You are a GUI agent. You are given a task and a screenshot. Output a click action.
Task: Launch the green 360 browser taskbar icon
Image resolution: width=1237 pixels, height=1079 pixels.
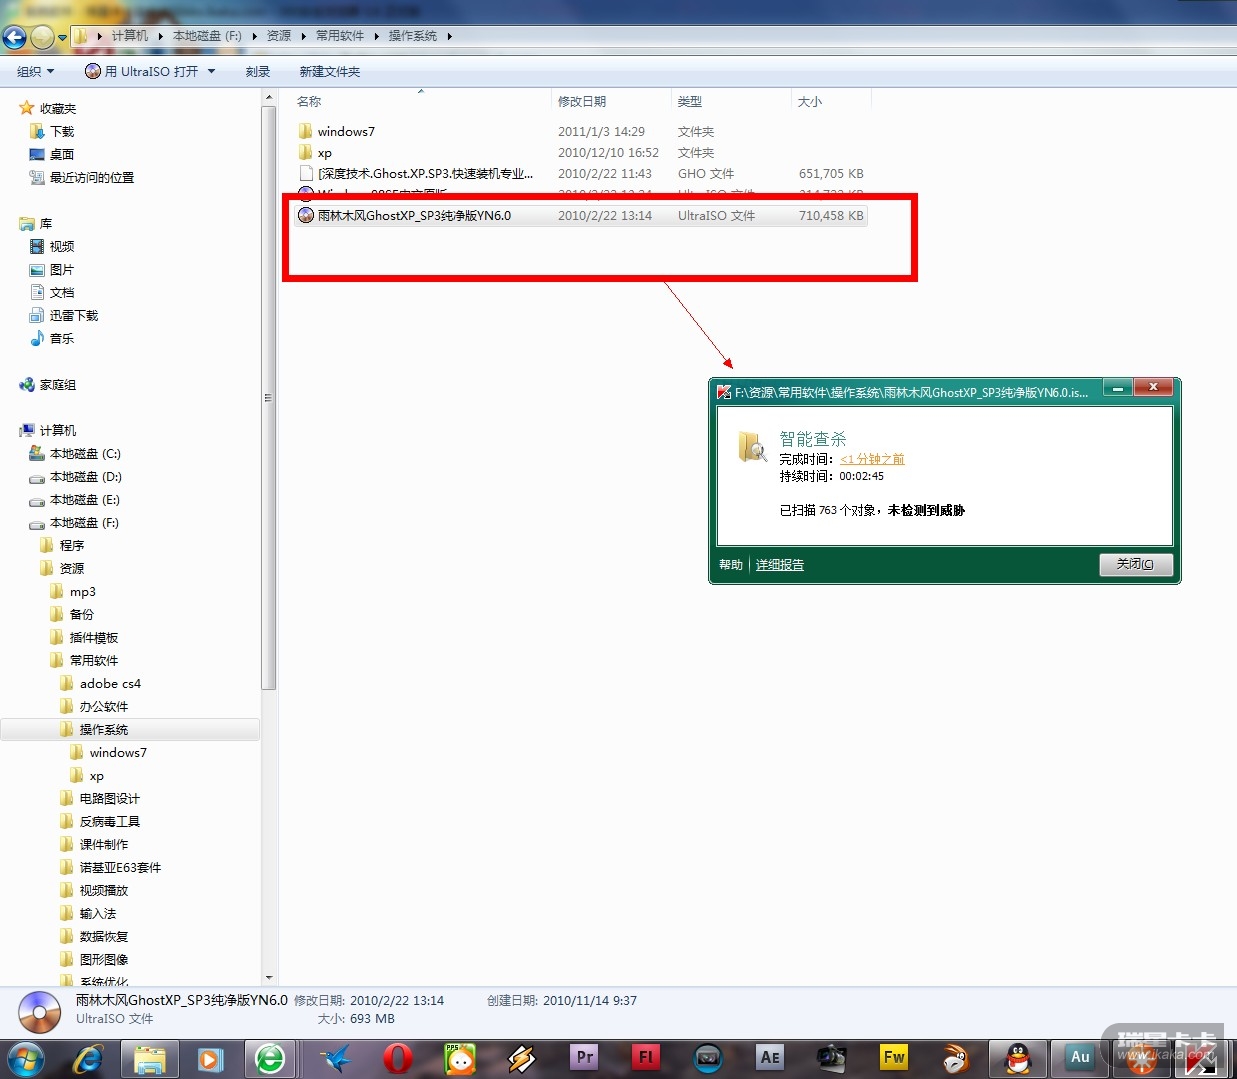[x=271, y=1058]
